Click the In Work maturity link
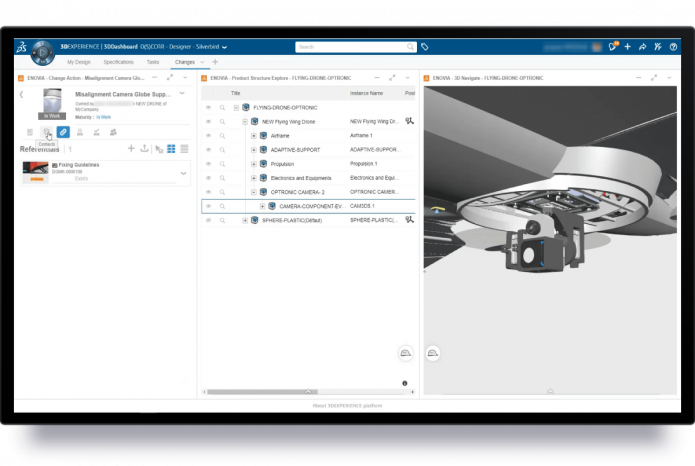Screen dimensions: 695x466 (x=104, y=117)
